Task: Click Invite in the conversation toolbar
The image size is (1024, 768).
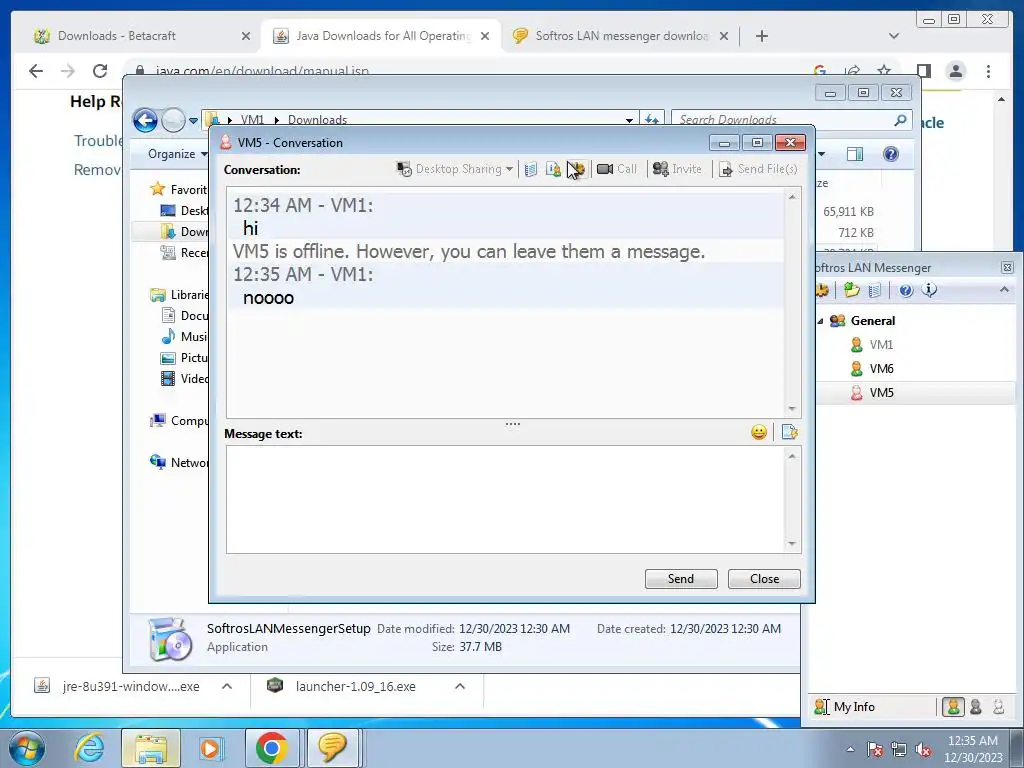Action: tap(677, 169)
